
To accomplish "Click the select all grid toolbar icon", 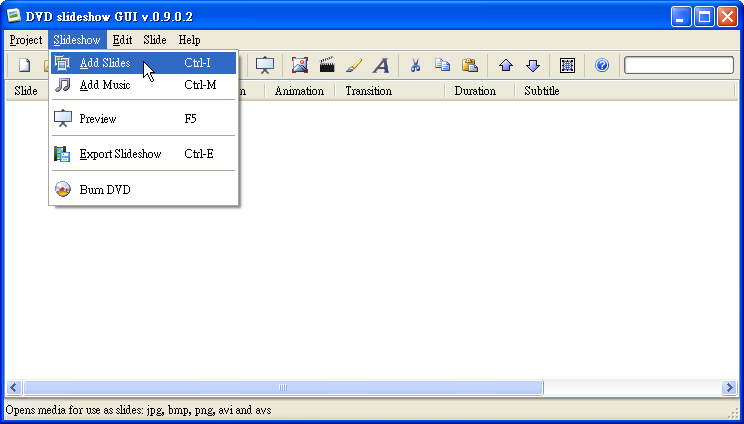I will pos(567,65).
